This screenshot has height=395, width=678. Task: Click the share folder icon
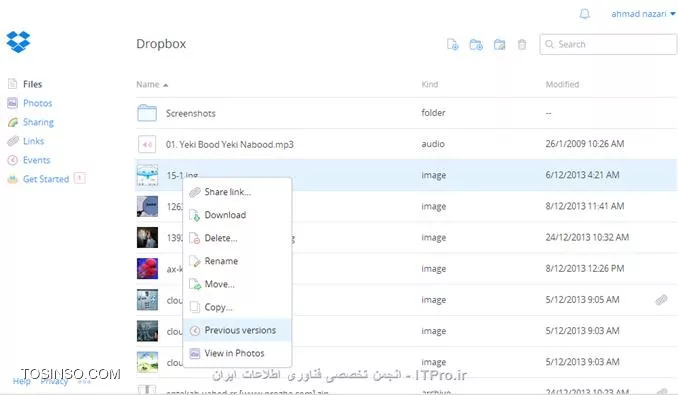(x=499, y=45)
